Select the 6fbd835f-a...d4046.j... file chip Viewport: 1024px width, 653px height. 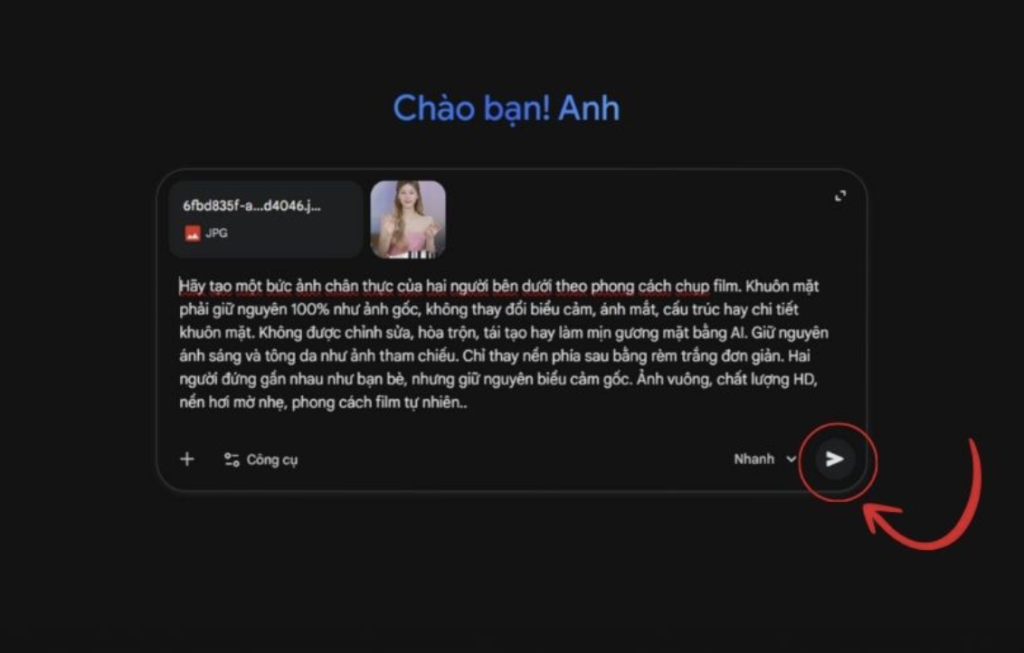(x=266, y=219)
